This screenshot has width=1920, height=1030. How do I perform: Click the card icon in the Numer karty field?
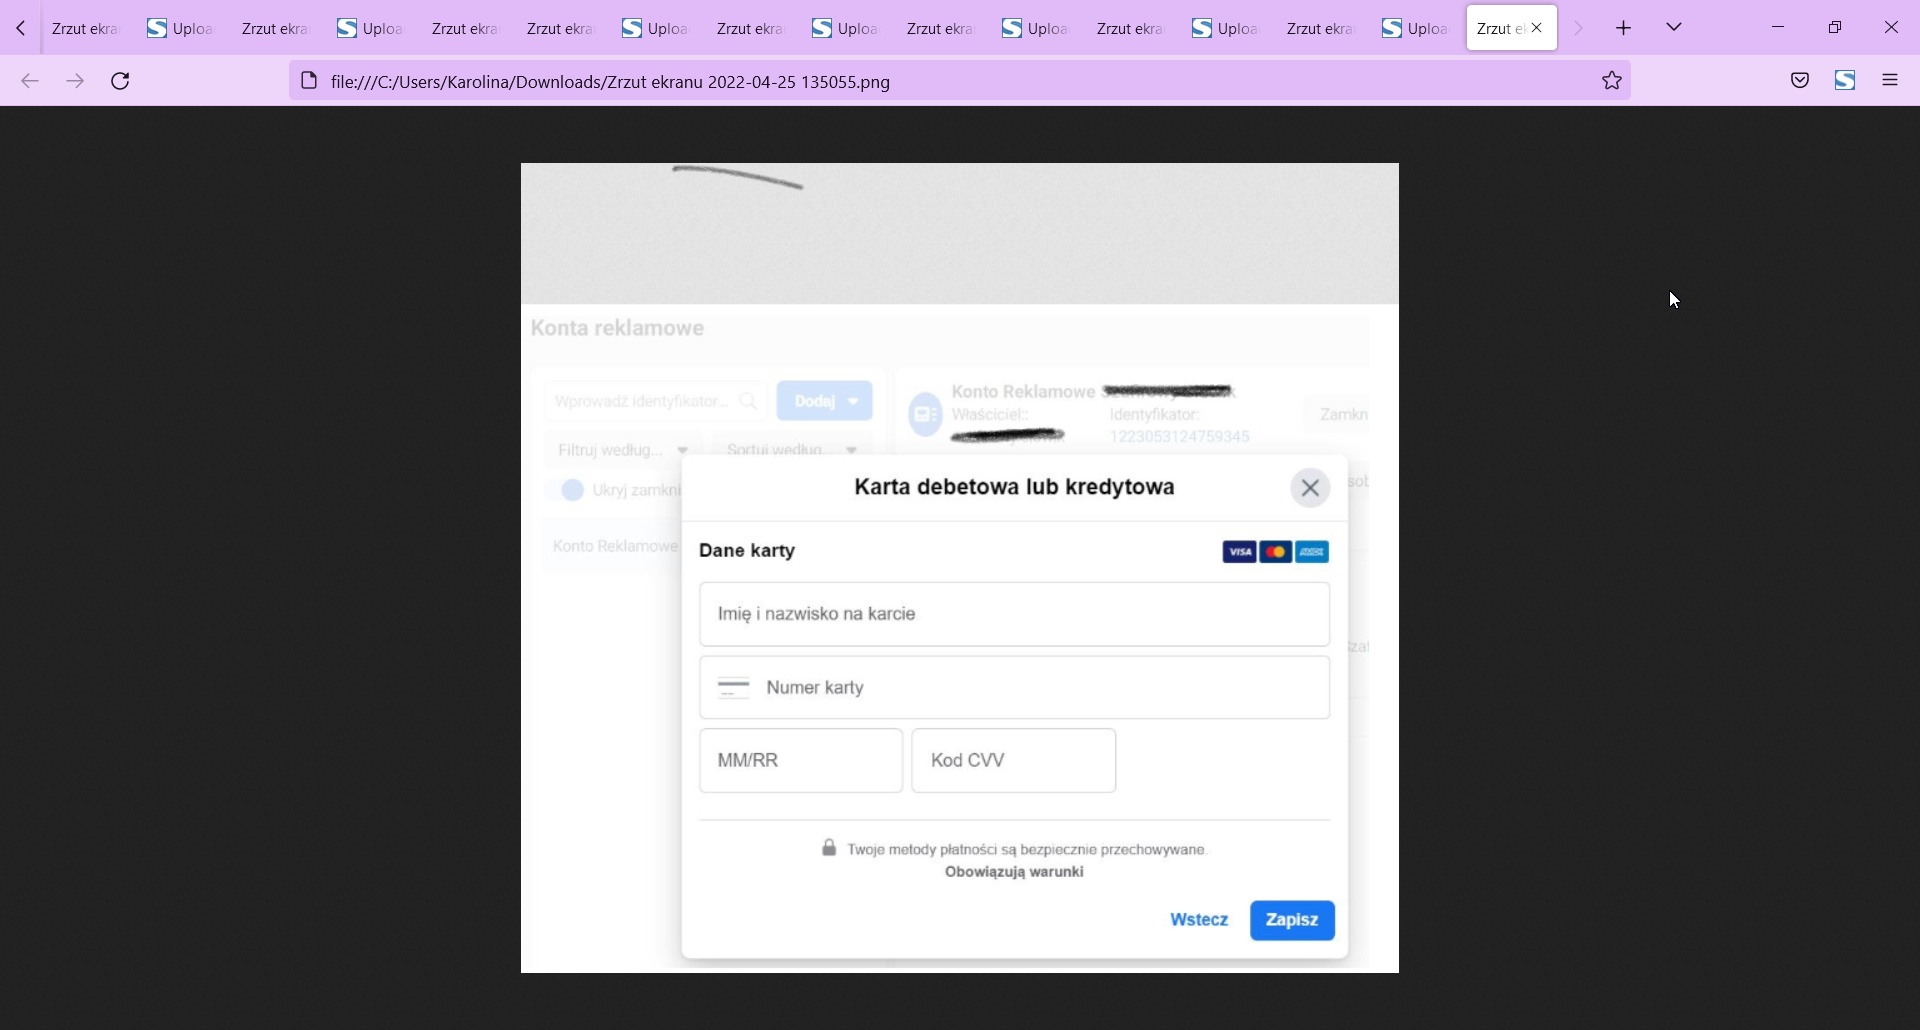(734, 688)
